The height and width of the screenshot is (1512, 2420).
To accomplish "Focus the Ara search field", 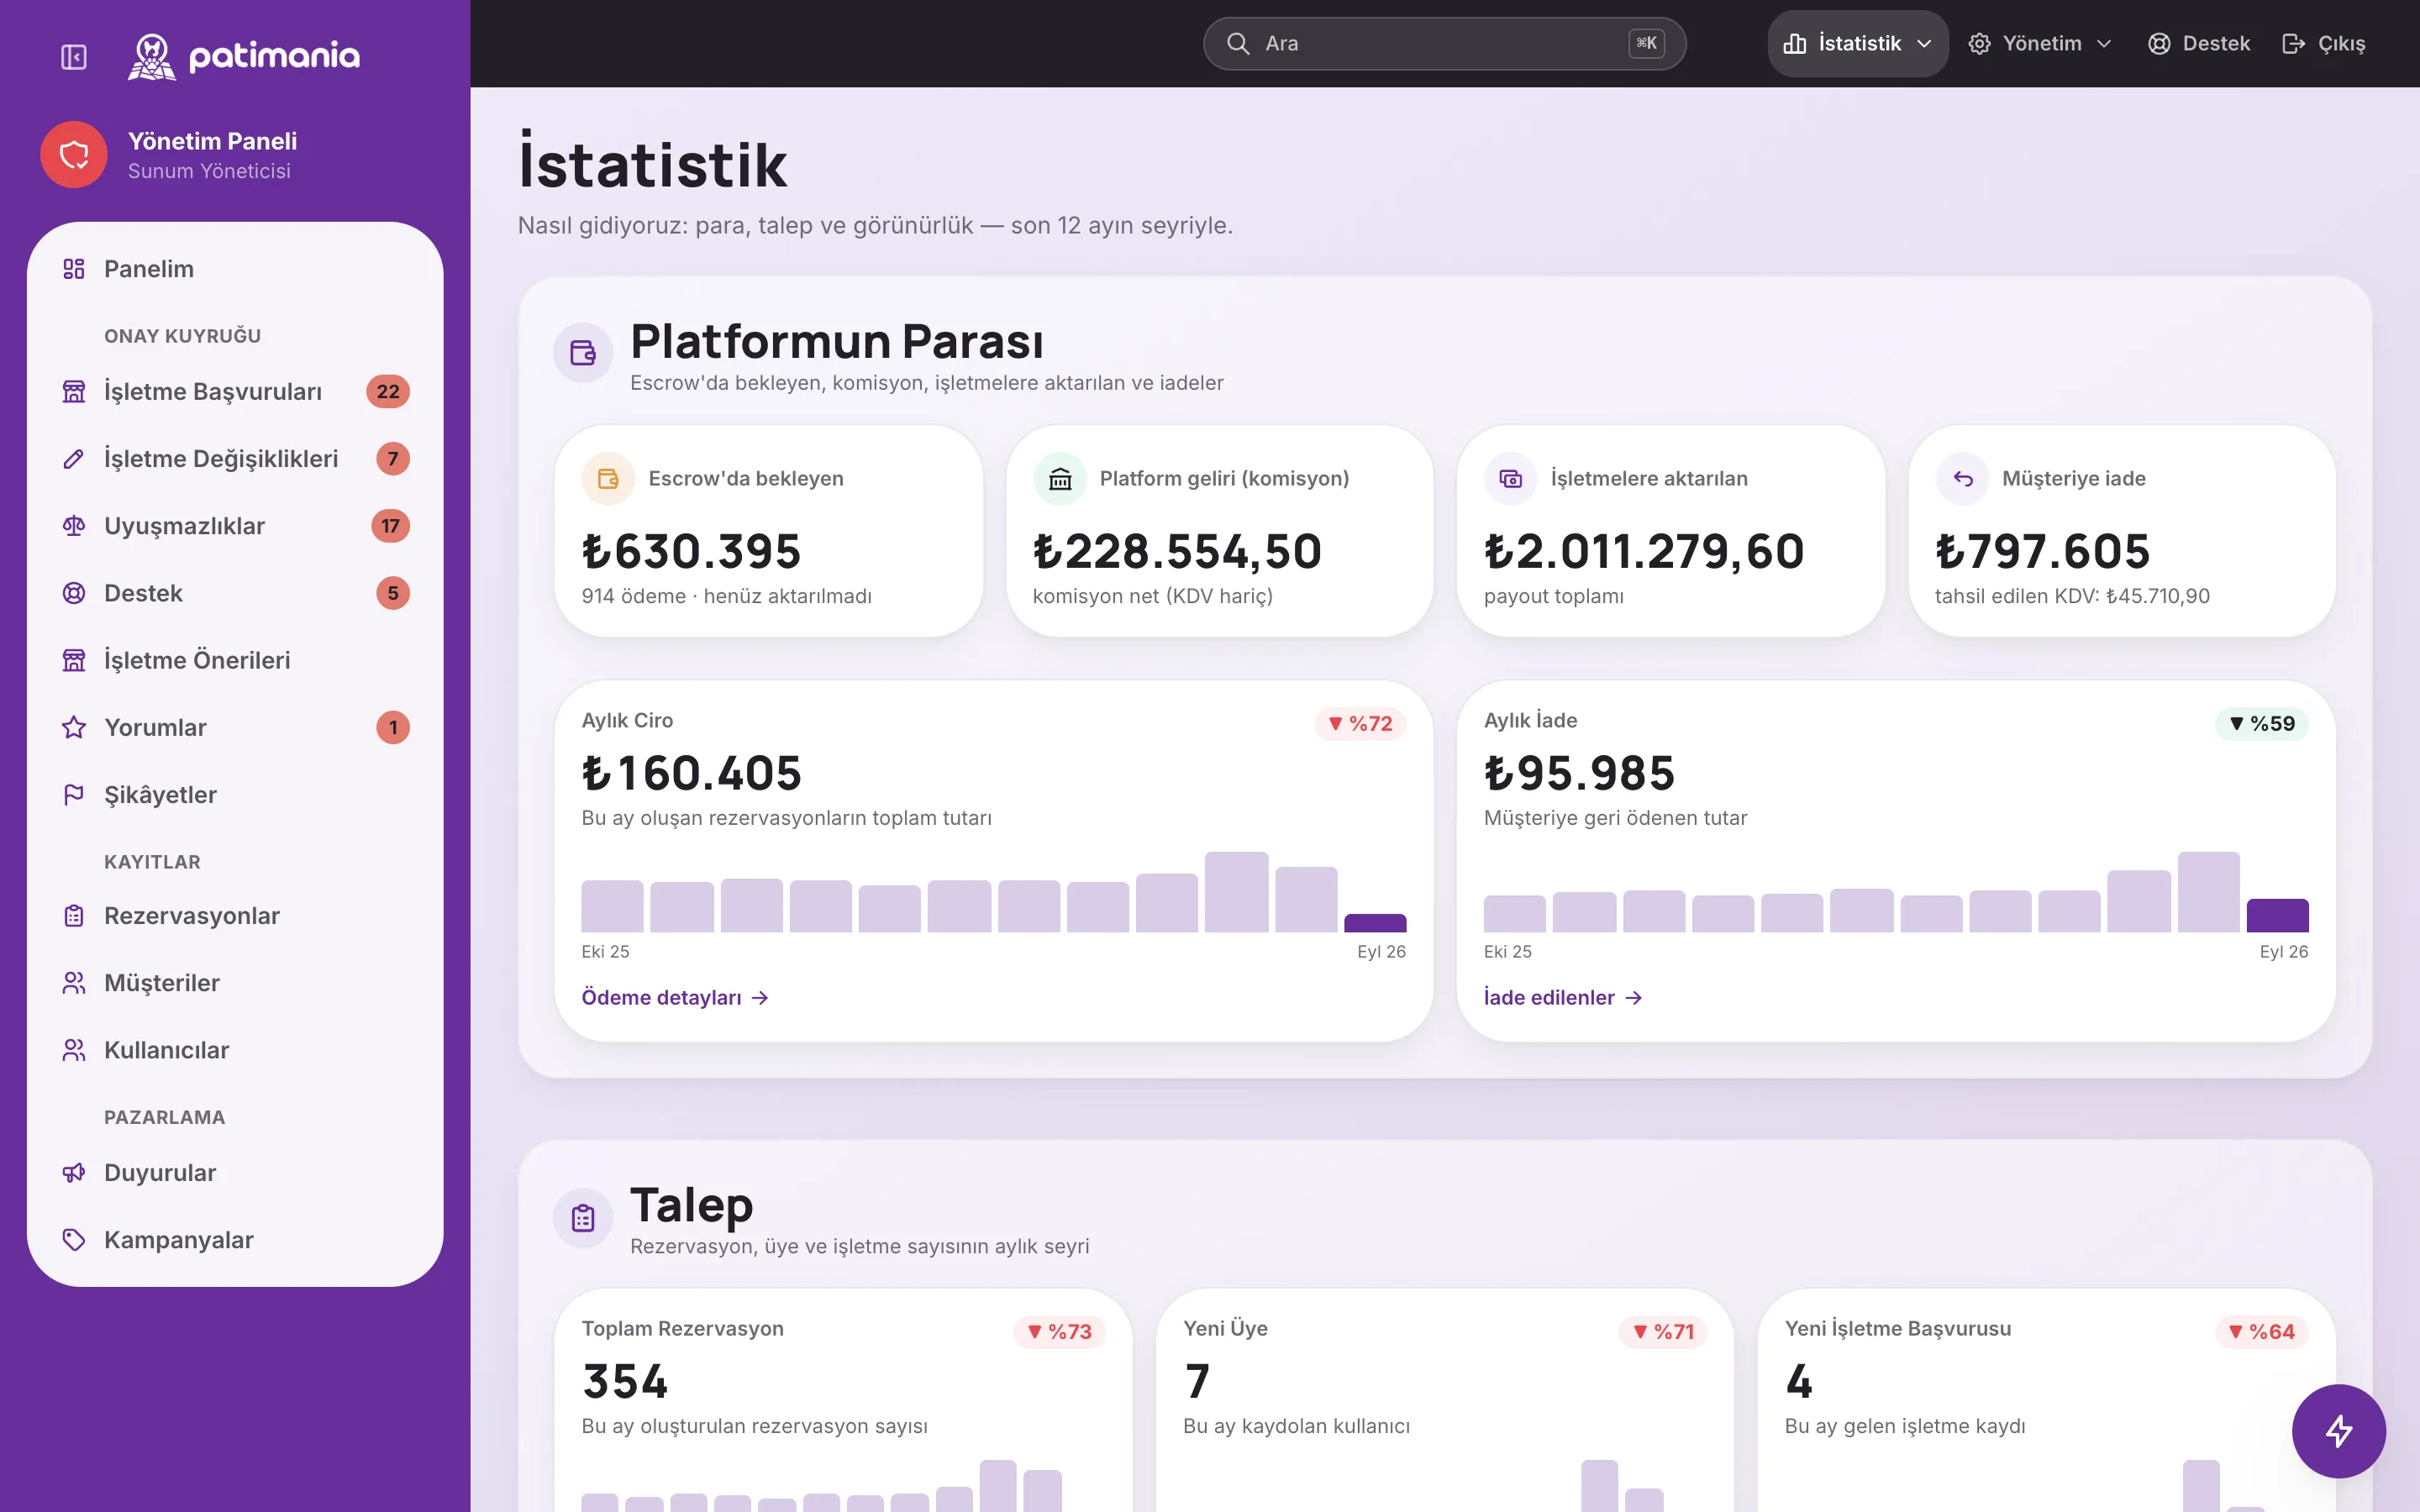I will 1444,44.
